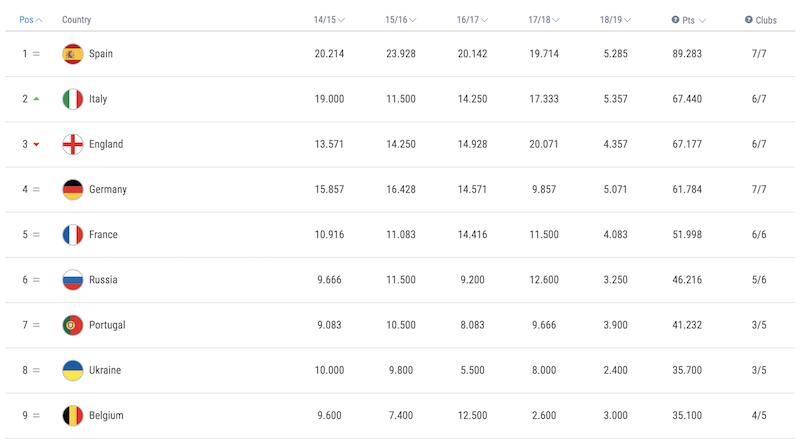
Task: Click the France flag icon
Action: (72, 235)
